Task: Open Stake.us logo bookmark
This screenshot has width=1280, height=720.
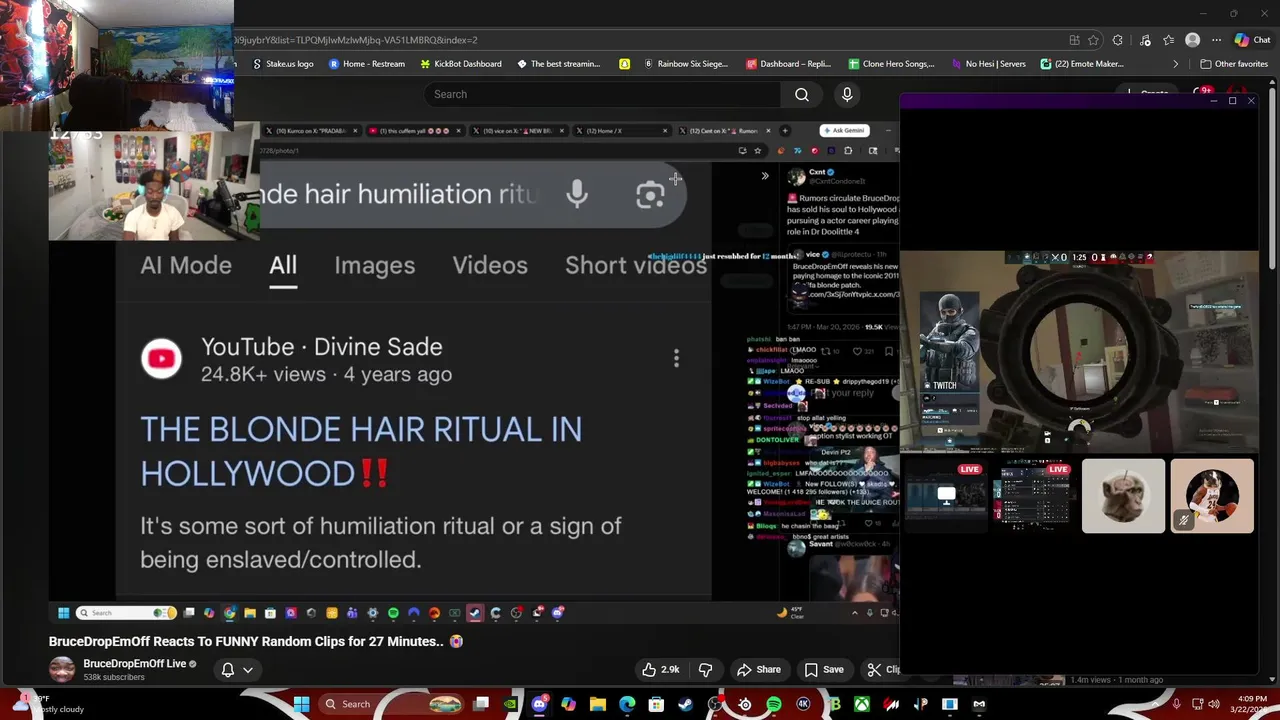Action: tap(283, 64)
